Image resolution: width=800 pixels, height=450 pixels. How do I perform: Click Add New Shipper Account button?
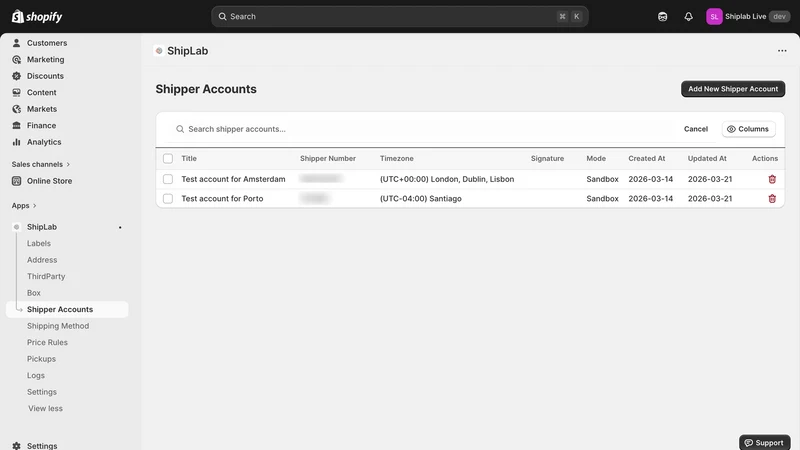(x=733, y=89)
